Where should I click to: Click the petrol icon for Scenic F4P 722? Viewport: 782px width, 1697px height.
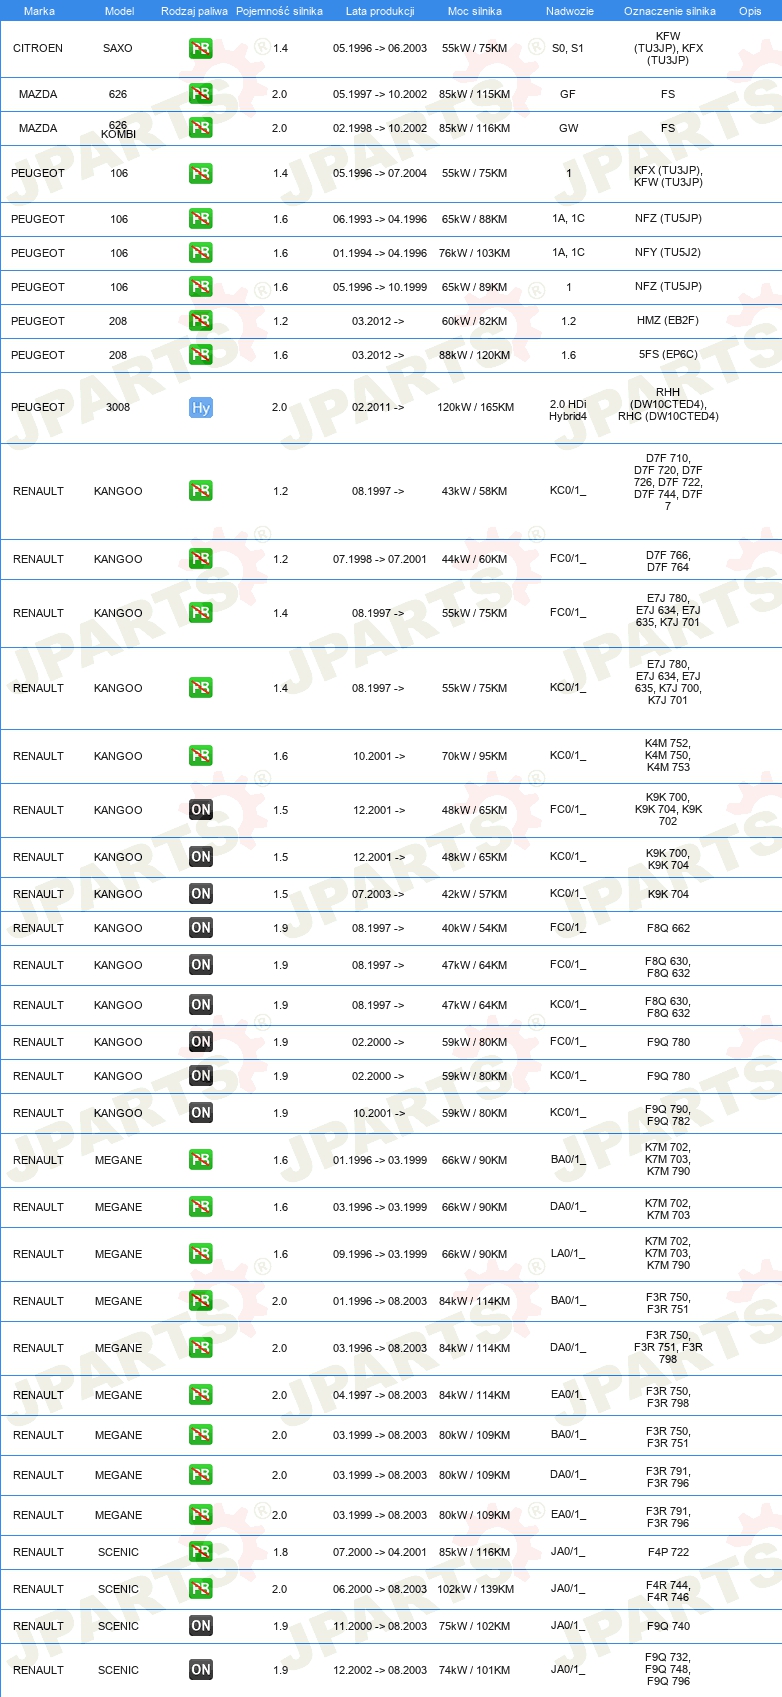click(x=200, y=1552)
